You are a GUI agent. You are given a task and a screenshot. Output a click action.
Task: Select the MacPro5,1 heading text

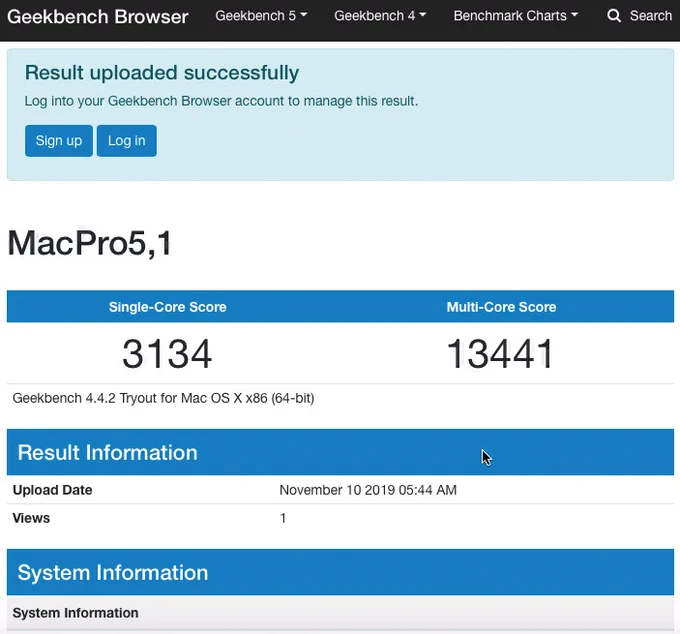tap(90, 243)
